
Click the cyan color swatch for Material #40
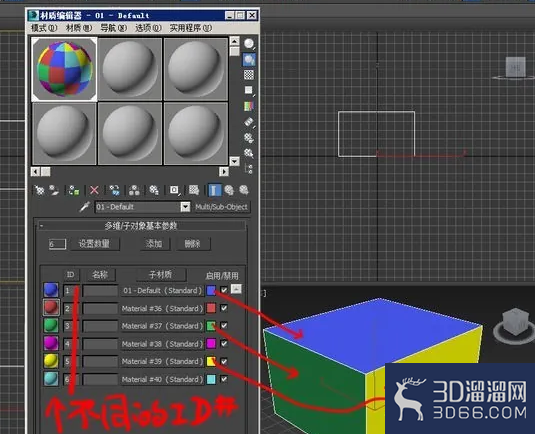click(211, 379)
